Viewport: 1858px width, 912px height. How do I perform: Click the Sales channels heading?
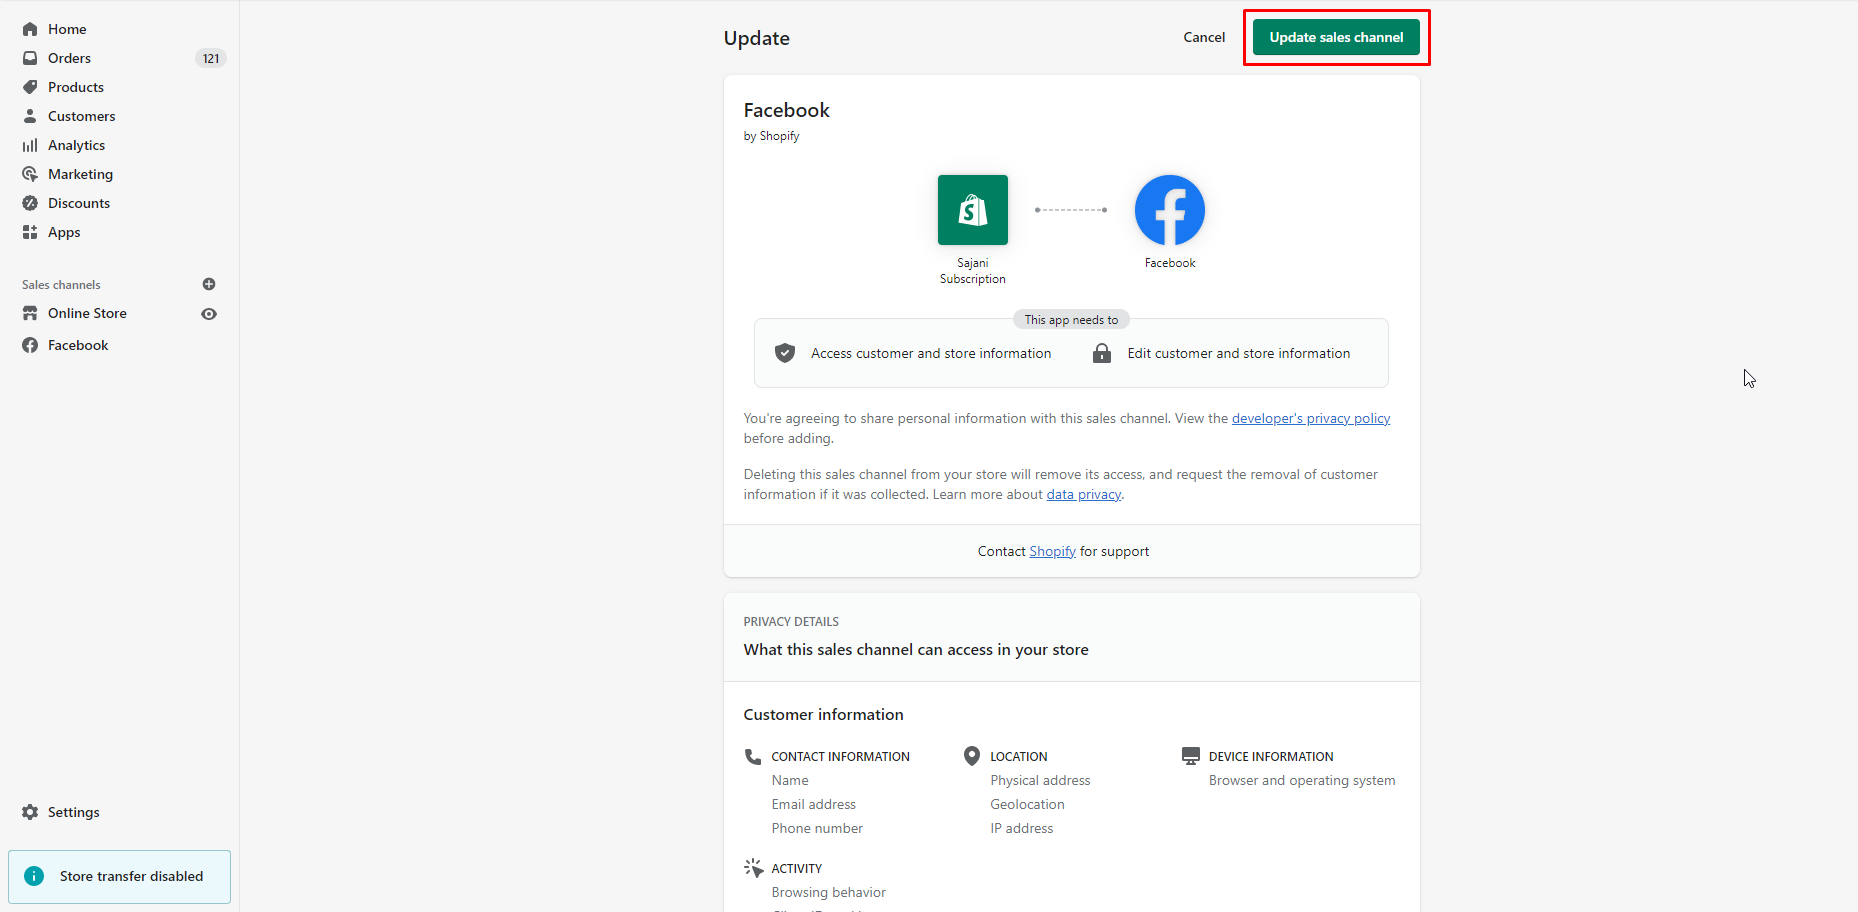pyautogui.click(x=61, y=285)
